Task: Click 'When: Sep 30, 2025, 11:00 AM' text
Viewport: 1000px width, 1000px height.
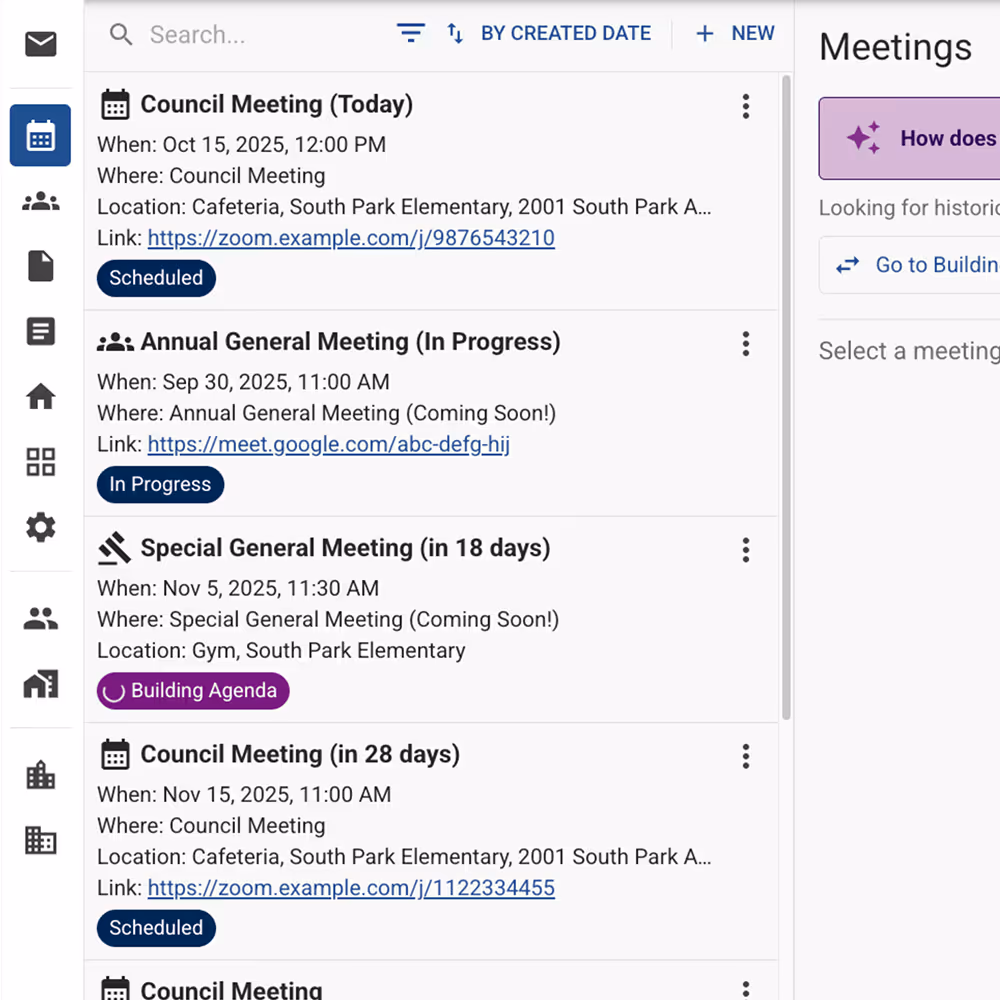Action: pos(243,382)
